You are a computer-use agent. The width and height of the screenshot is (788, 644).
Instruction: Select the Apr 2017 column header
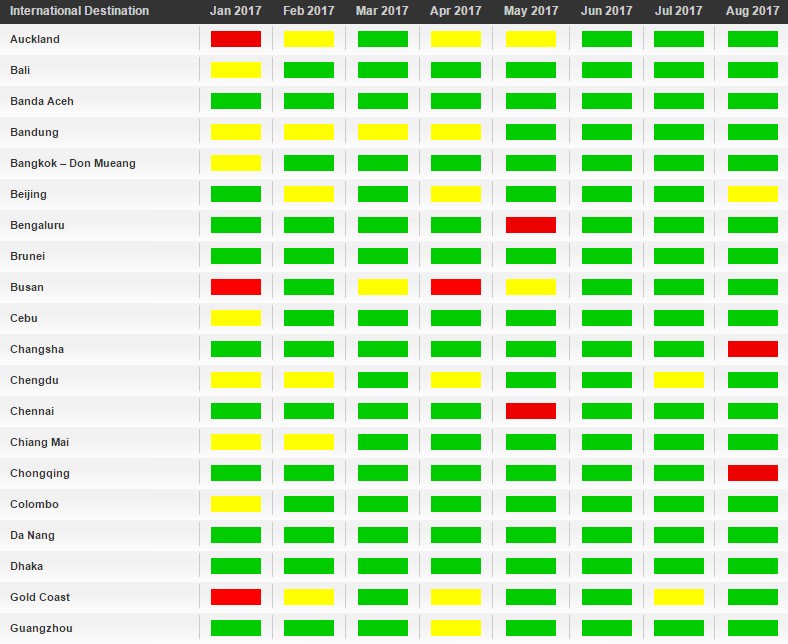pyautogui.click(x=456, y=11)
